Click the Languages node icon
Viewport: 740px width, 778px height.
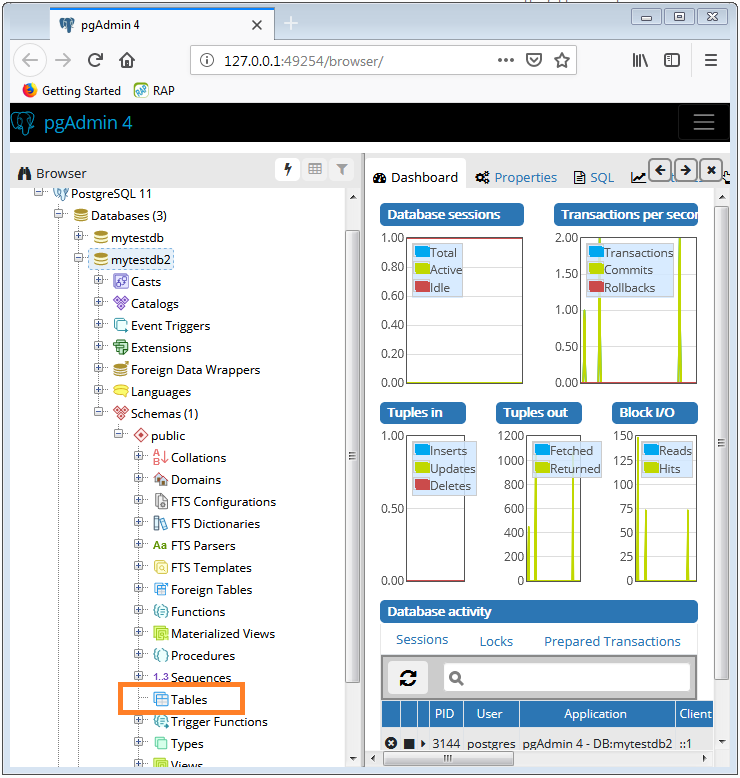[x=121, y=391]
